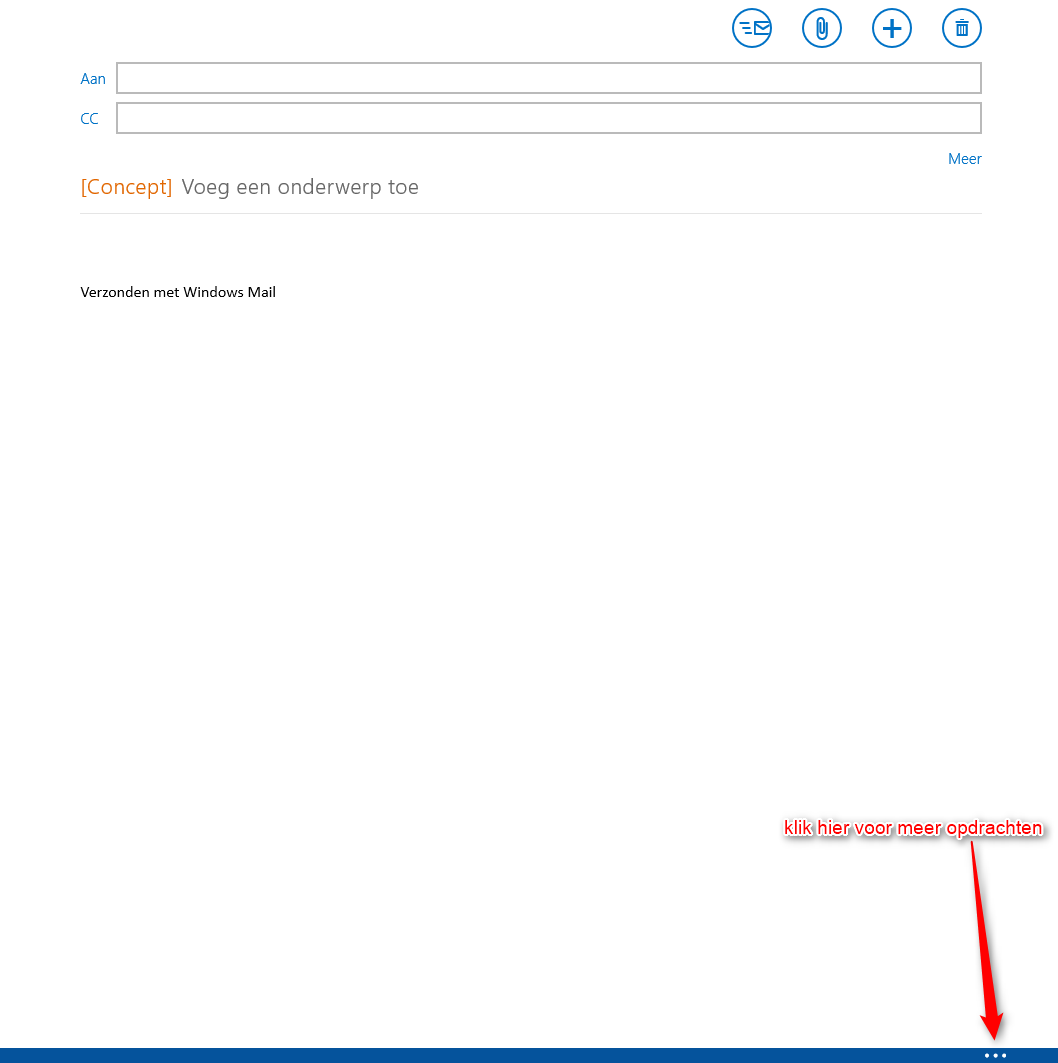Viewport: 1058px width, 1063px height.
Task: Delete the draft using trash icon
Action: (x=962, y=28)
